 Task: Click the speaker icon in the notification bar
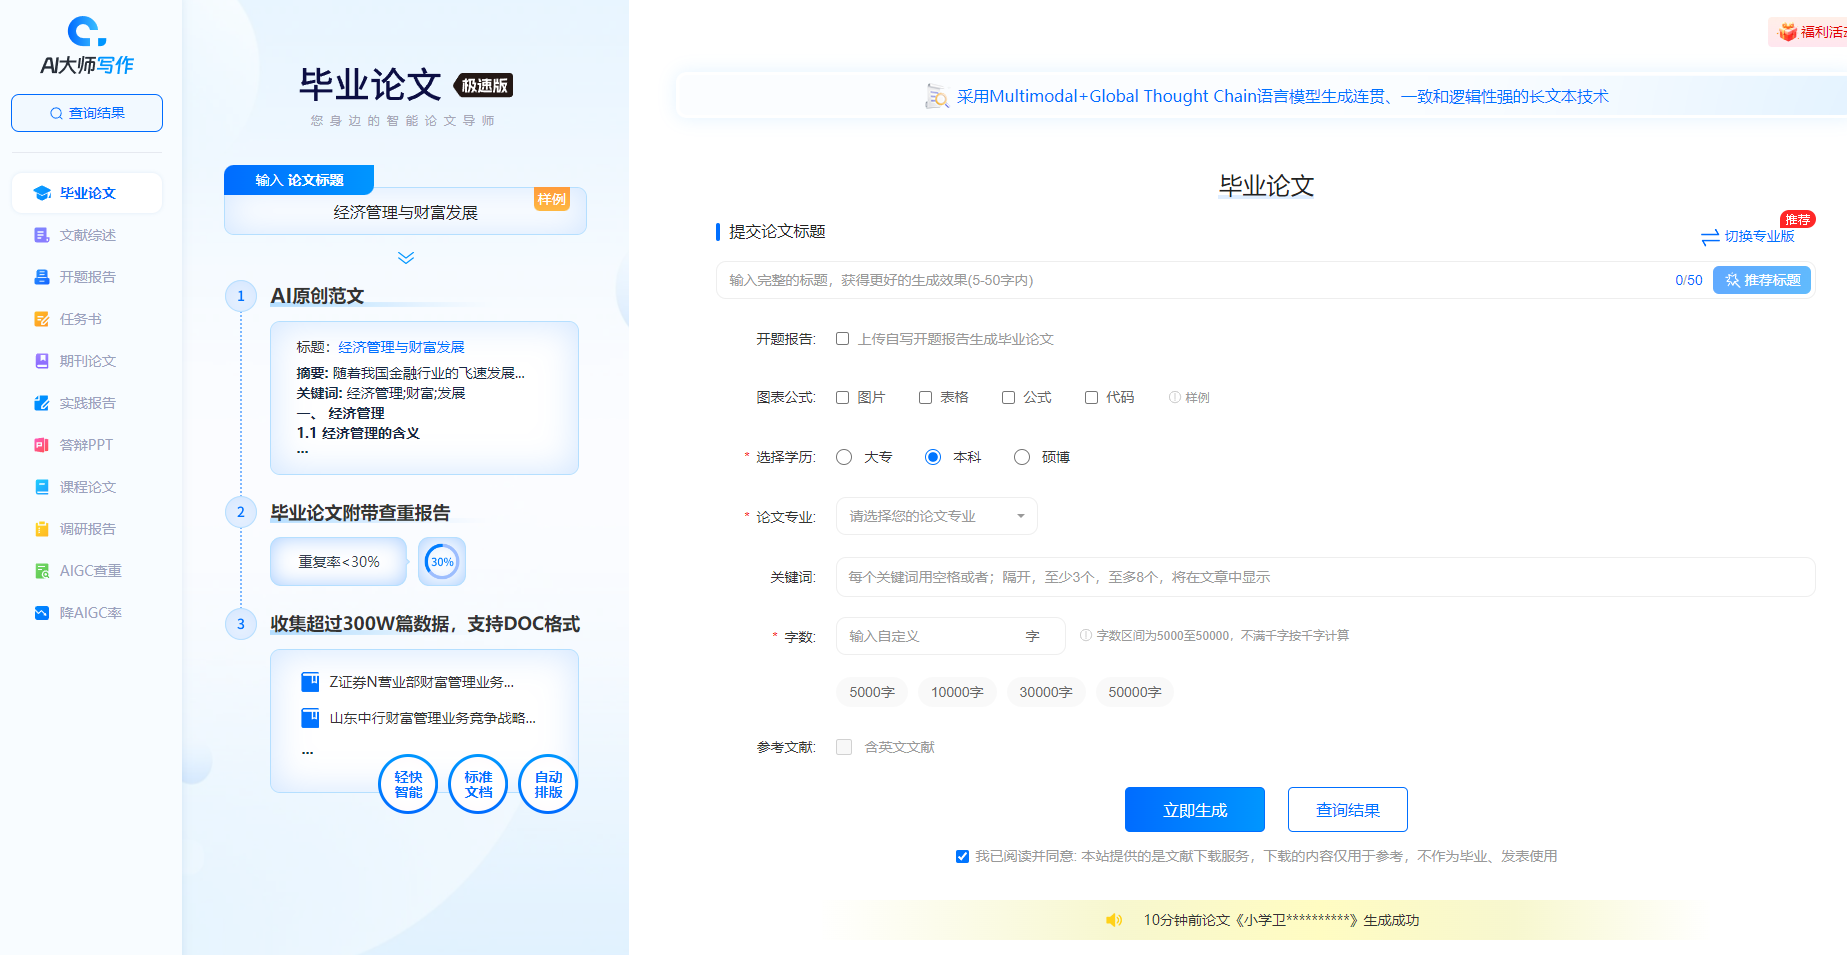coord(1114,920)
